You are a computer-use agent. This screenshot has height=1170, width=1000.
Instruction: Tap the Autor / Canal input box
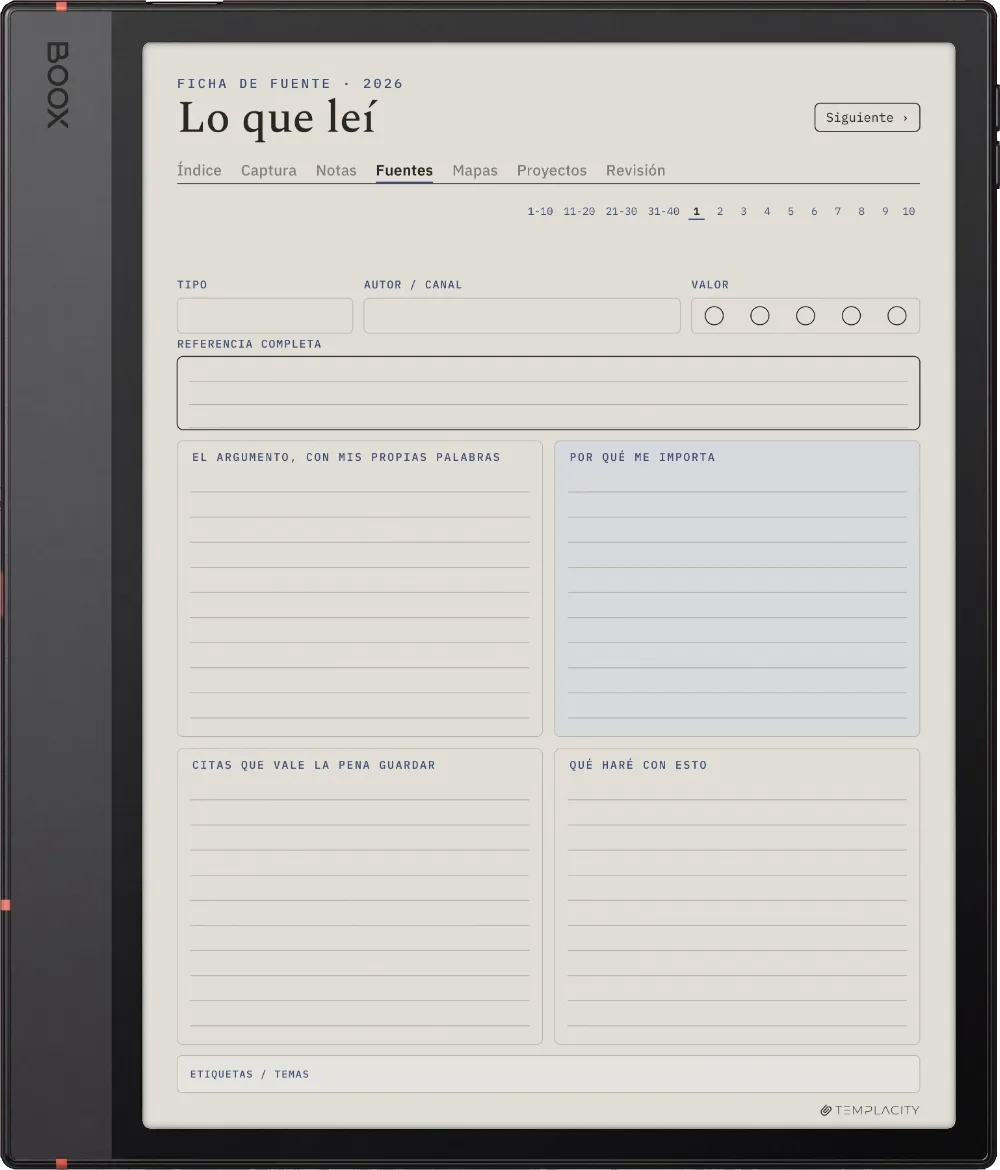(522, 316)
